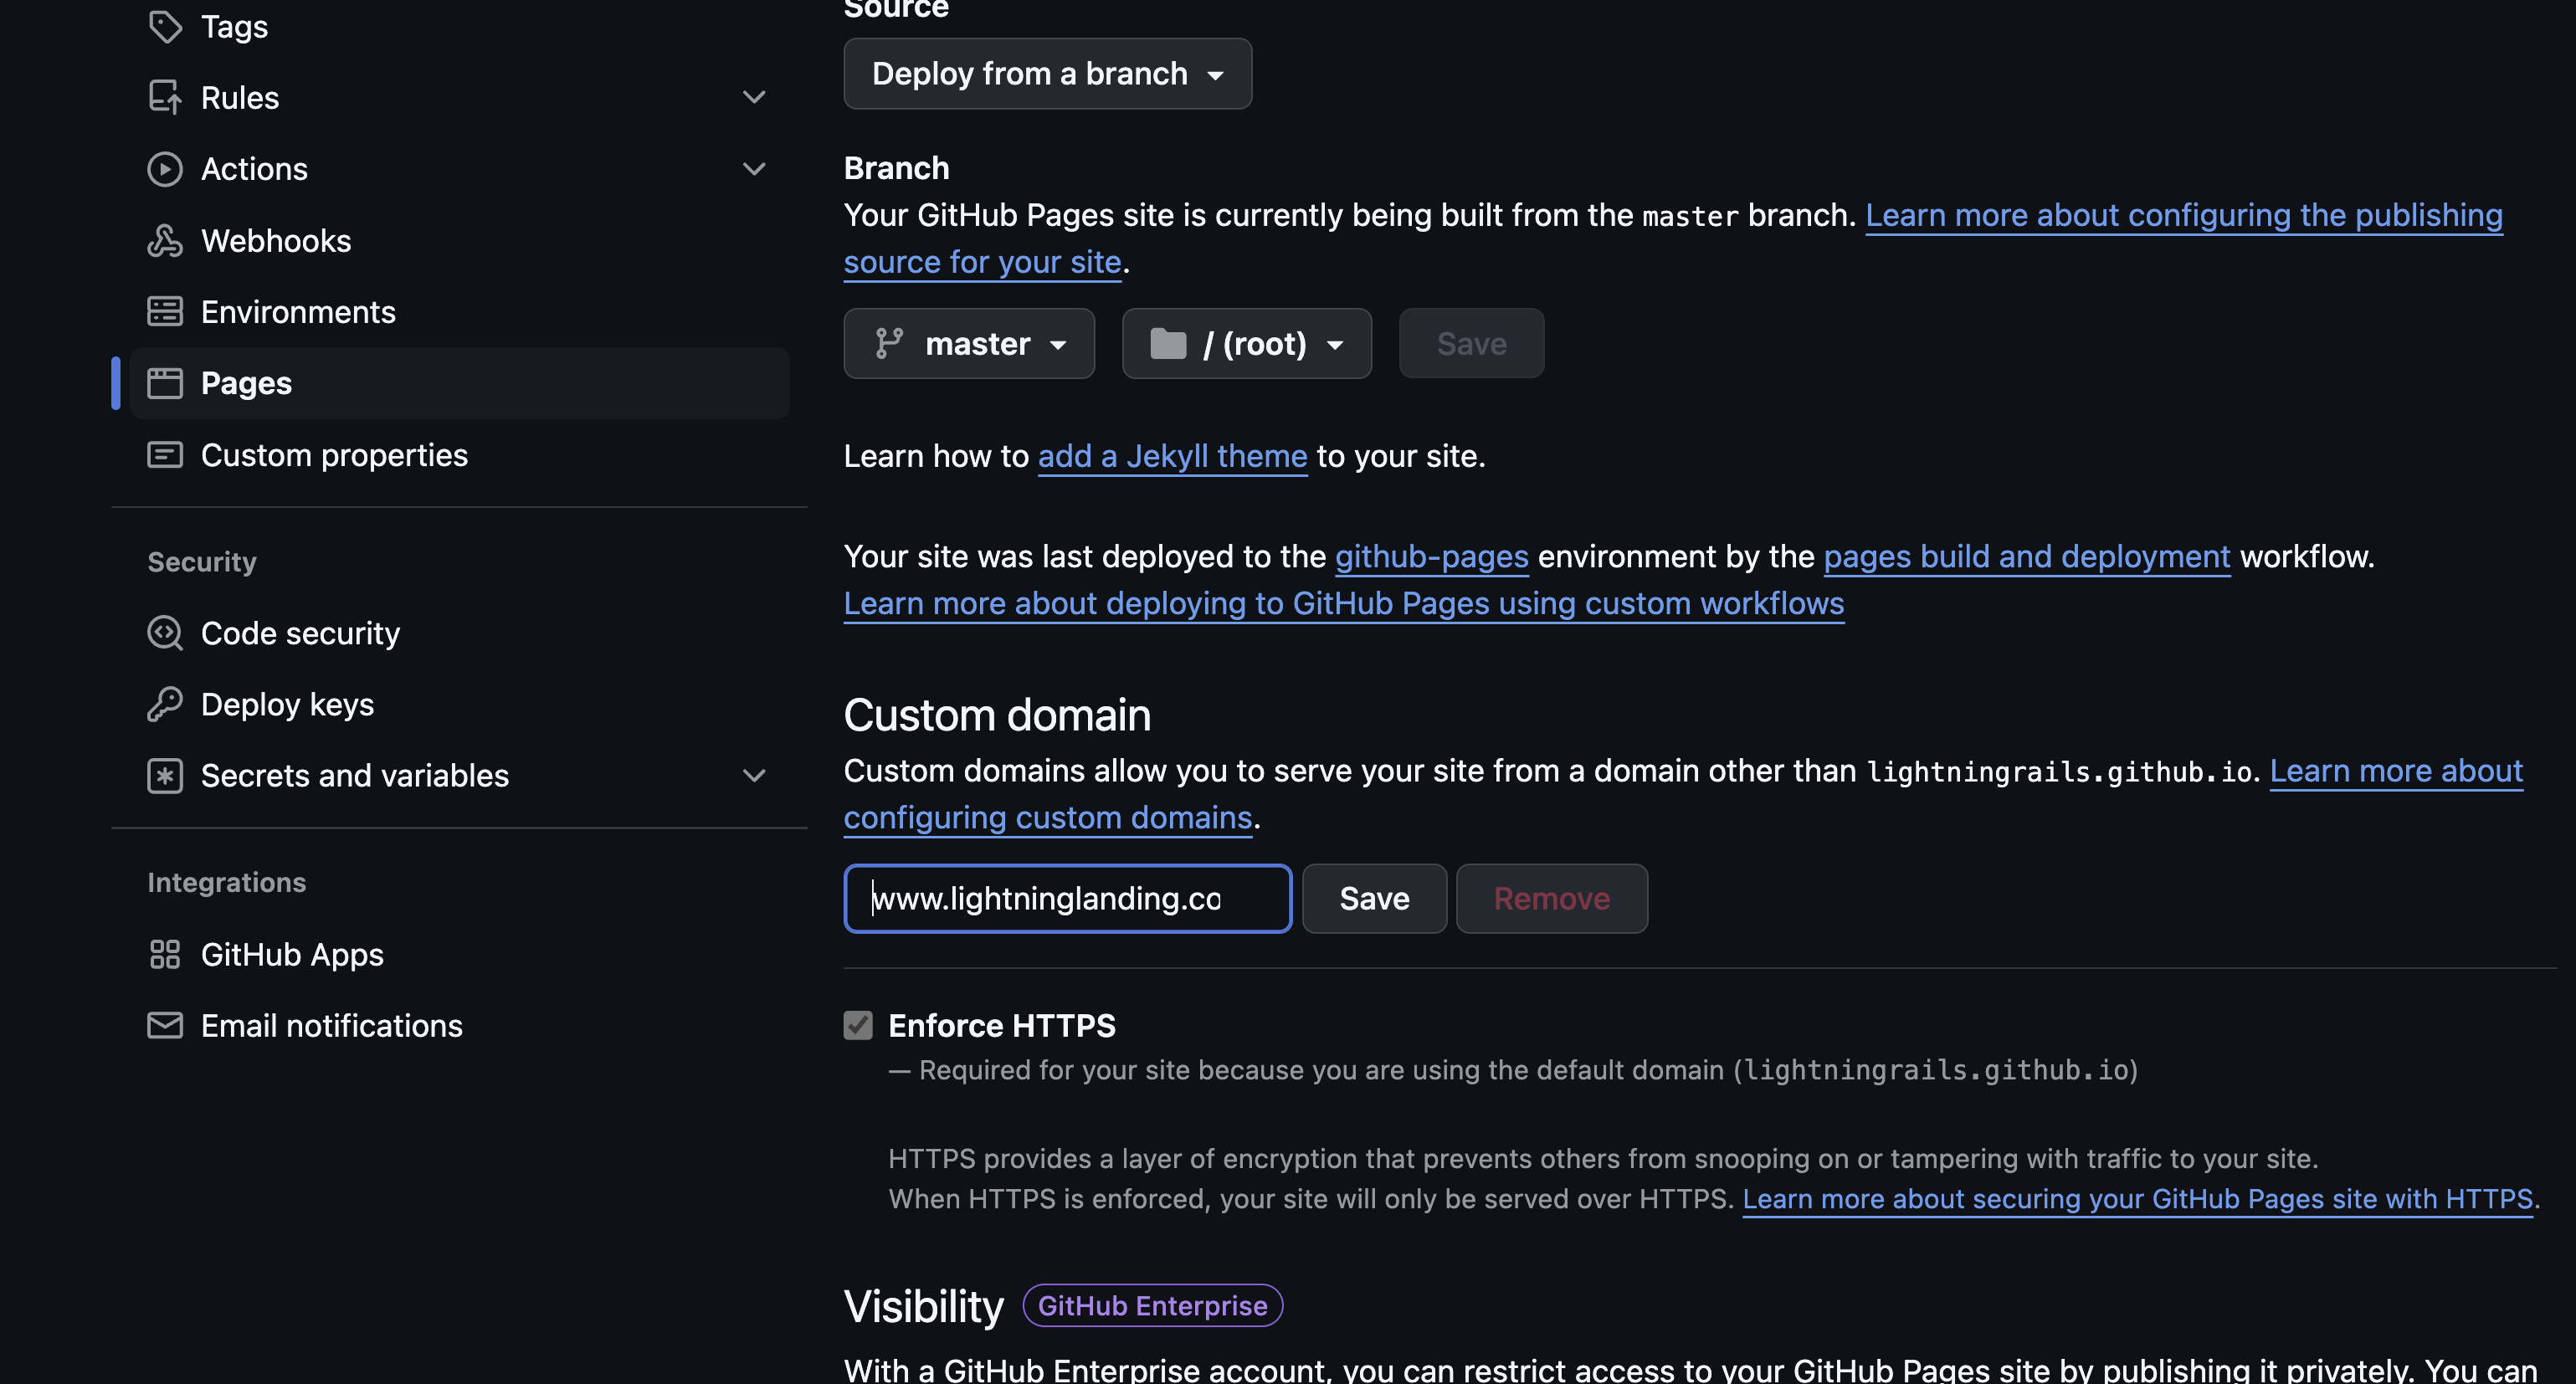Select the Pages settings menu item
The width and height of the screenshot is (2576, 1384).
246,383
